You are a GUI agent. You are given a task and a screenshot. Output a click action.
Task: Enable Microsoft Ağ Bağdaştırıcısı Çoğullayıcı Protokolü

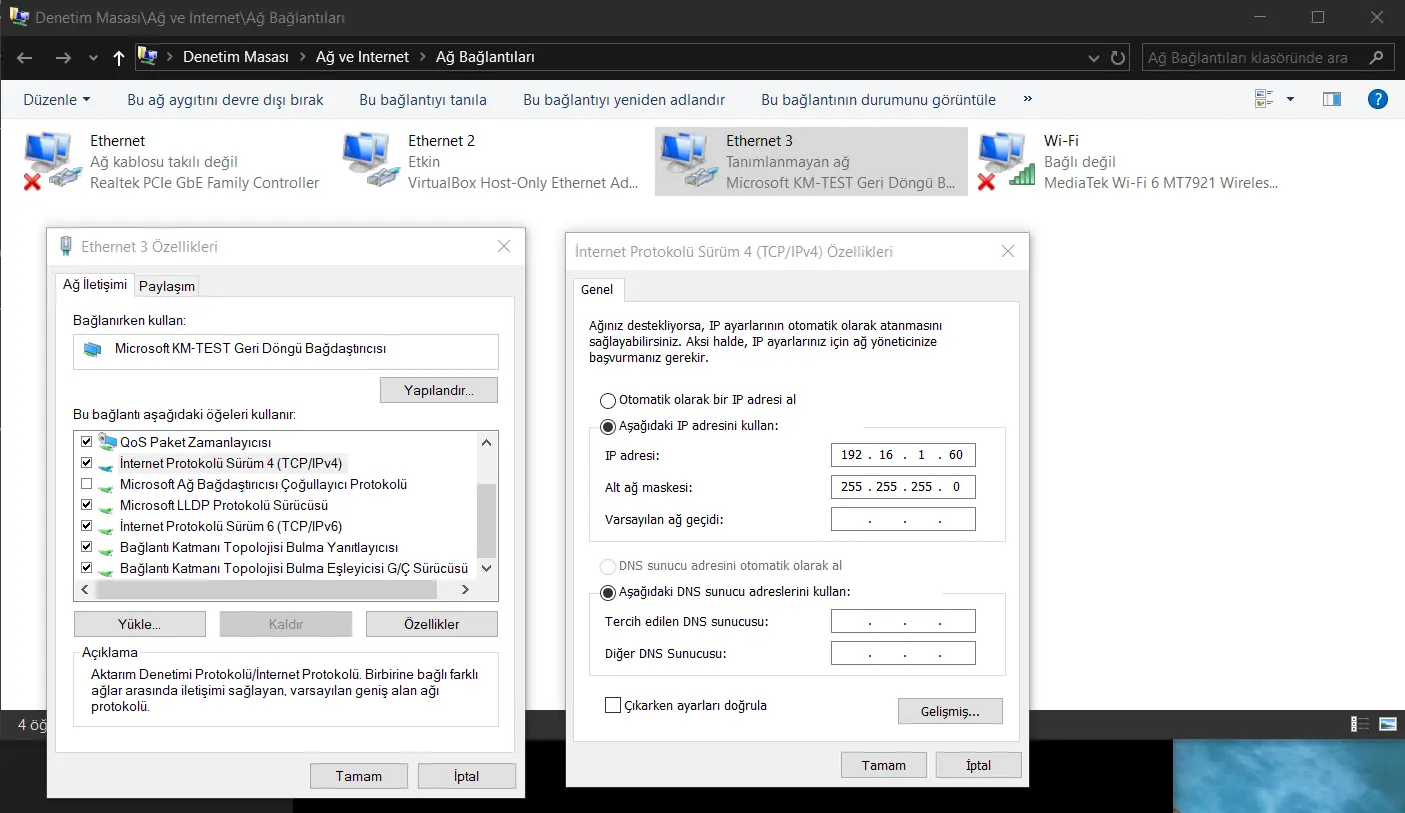[86, 484]
